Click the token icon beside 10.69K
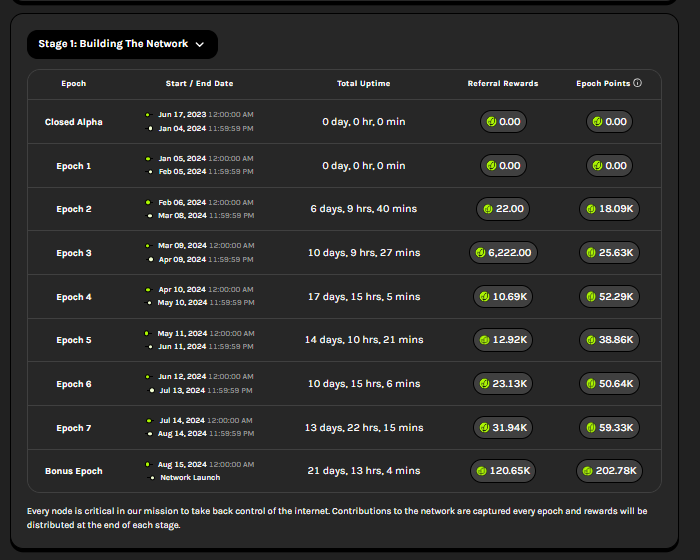The image size is (700, 560). coord(484,297)
